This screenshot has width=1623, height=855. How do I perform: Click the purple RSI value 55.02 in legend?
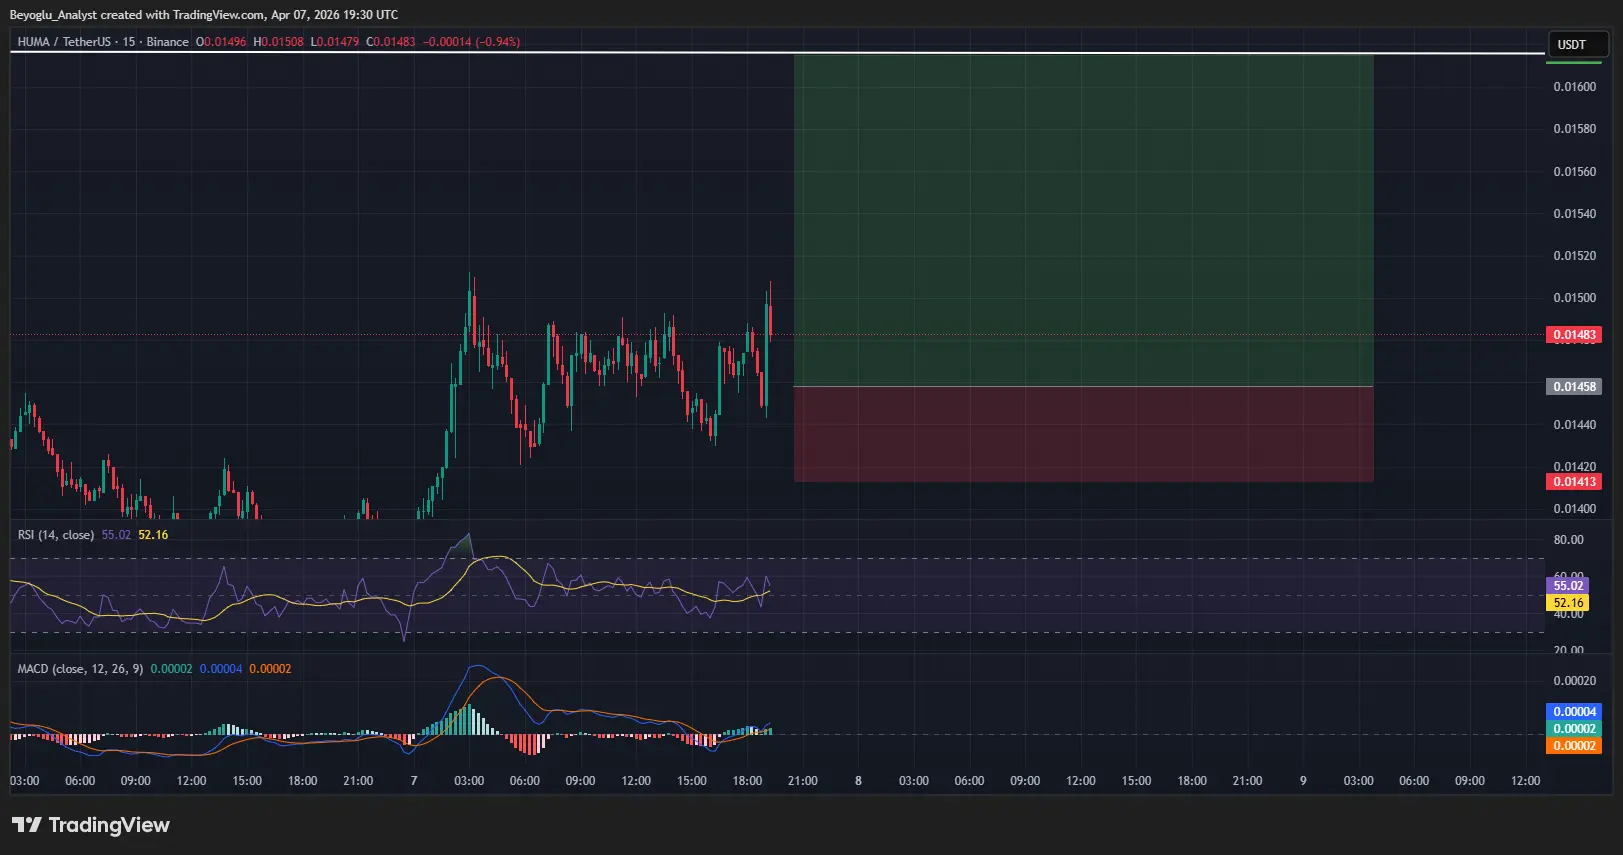116,535
